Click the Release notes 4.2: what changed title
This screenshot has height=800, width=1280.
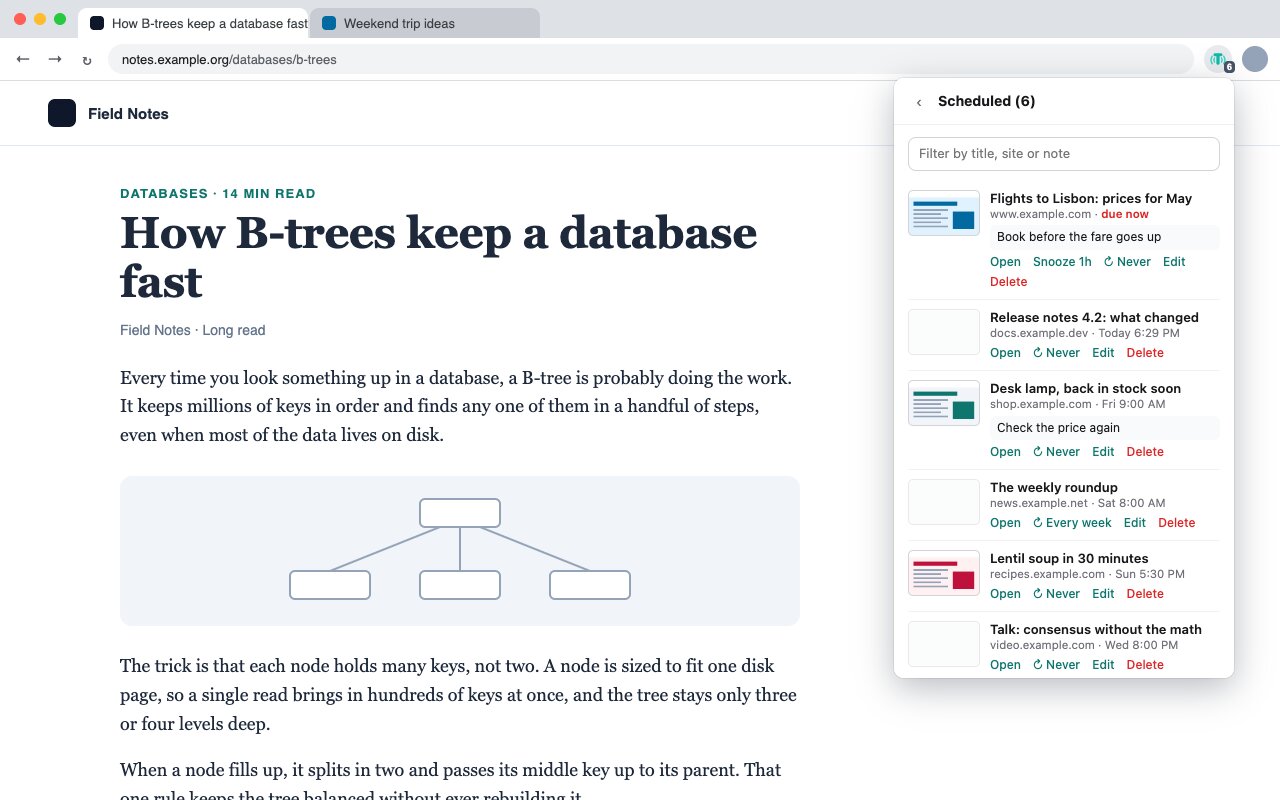[x=1094, y=318]
